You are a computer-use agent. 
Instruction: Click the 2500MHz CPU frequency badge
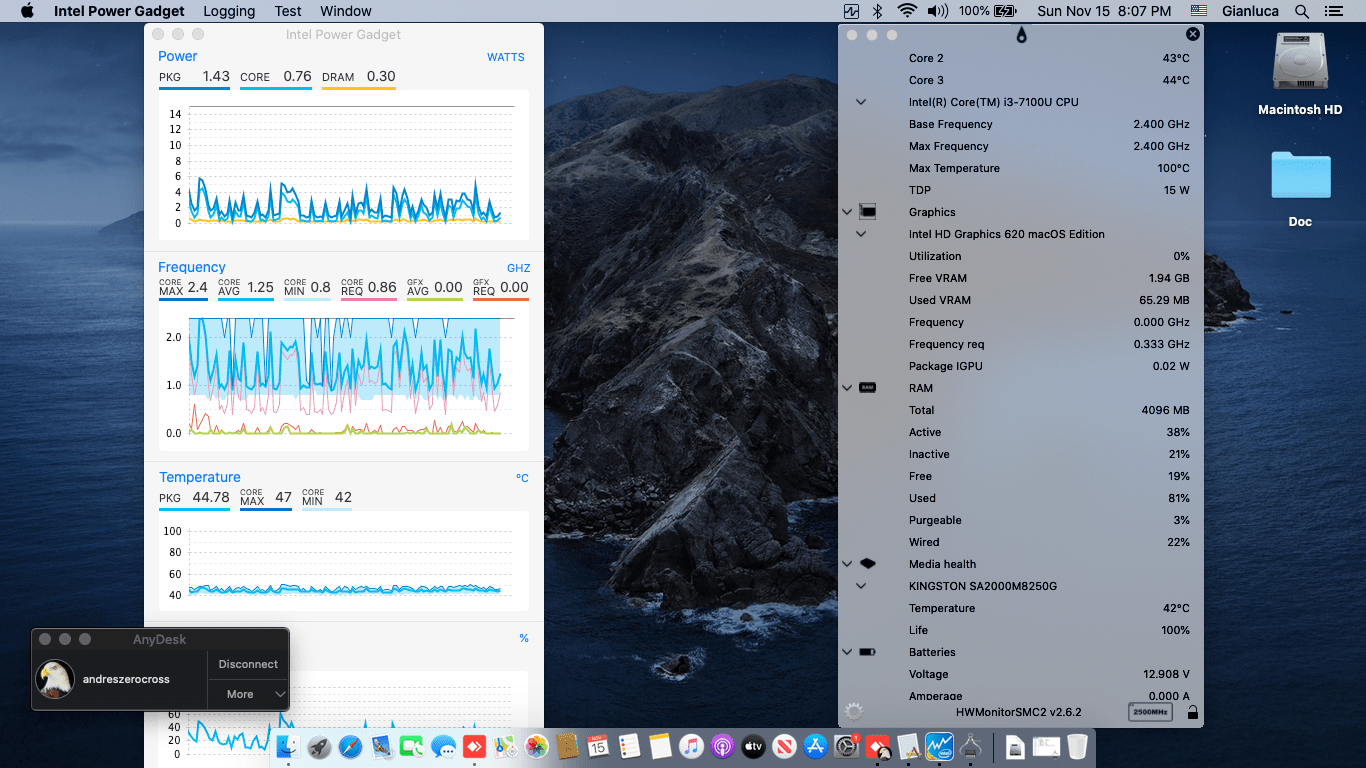click(1150, 712)
